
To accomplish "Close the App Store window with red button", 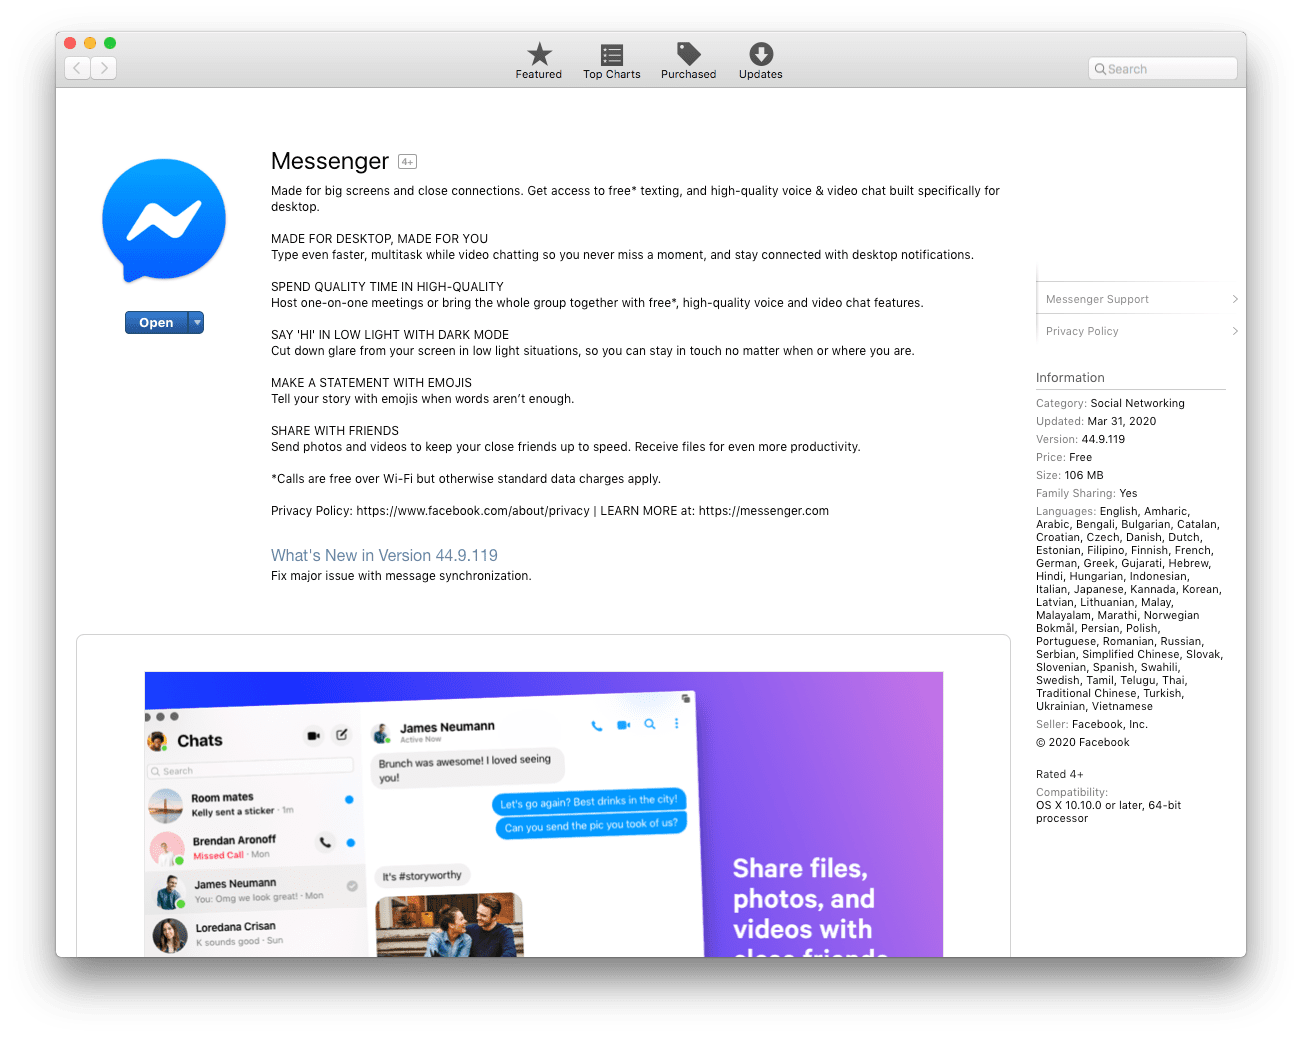I will click(70, 43).
